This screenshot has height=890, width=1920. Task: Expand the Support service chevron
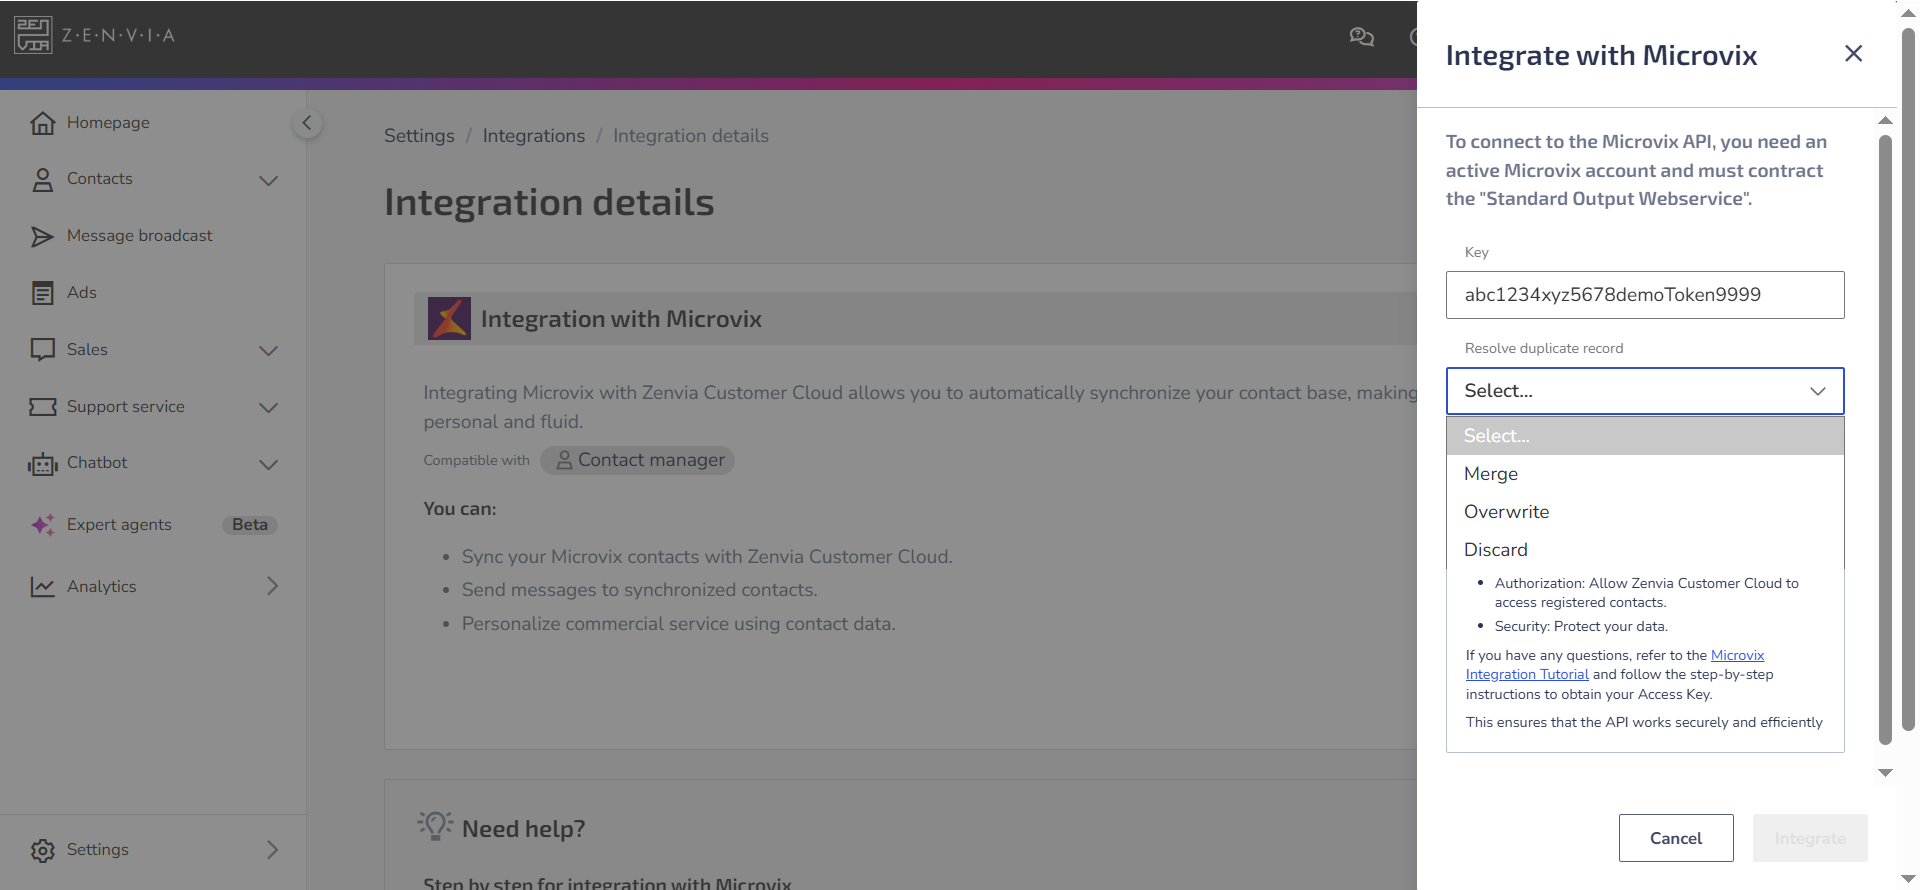[x=268, y=407]
